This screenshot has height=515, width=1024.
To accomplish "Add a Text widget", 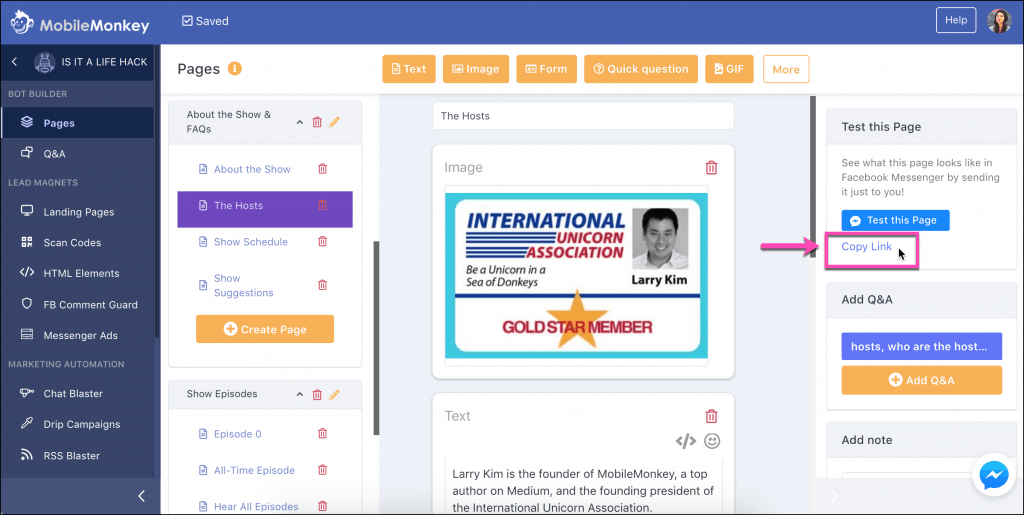I will (x=409, y=69).
